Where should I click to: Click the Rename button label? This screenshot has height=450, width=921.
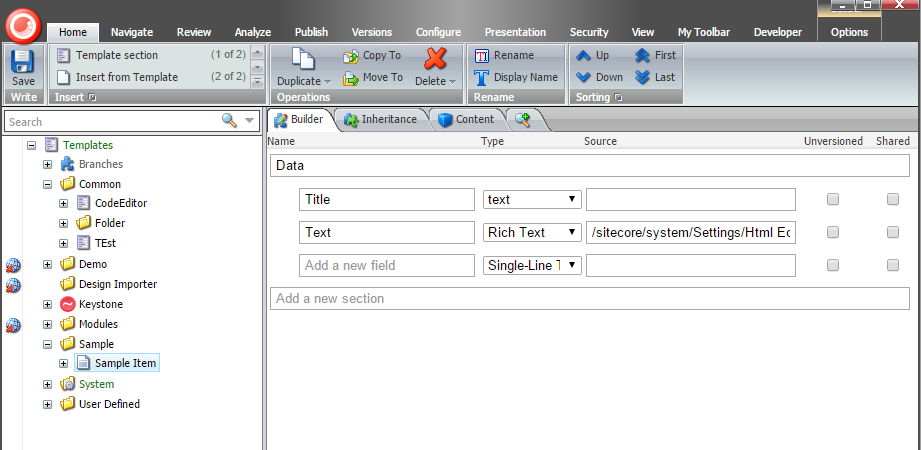click(x=514, y=56)
